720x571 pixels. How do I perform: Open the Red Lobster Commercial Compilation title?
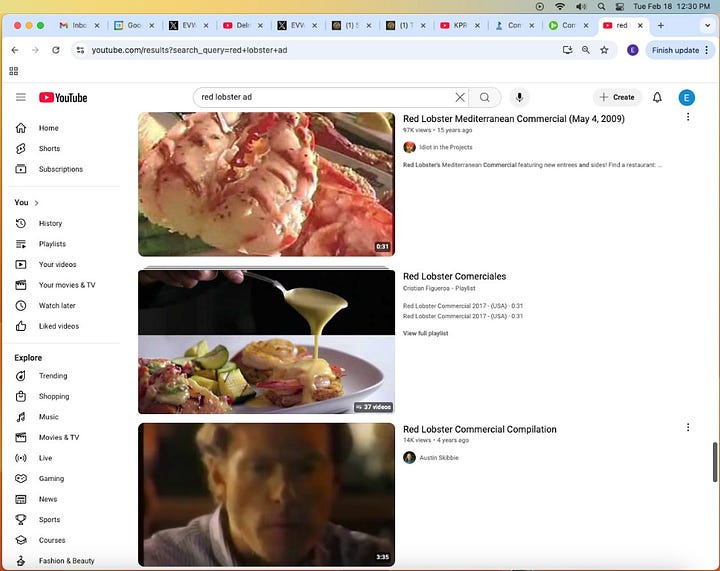479,429
